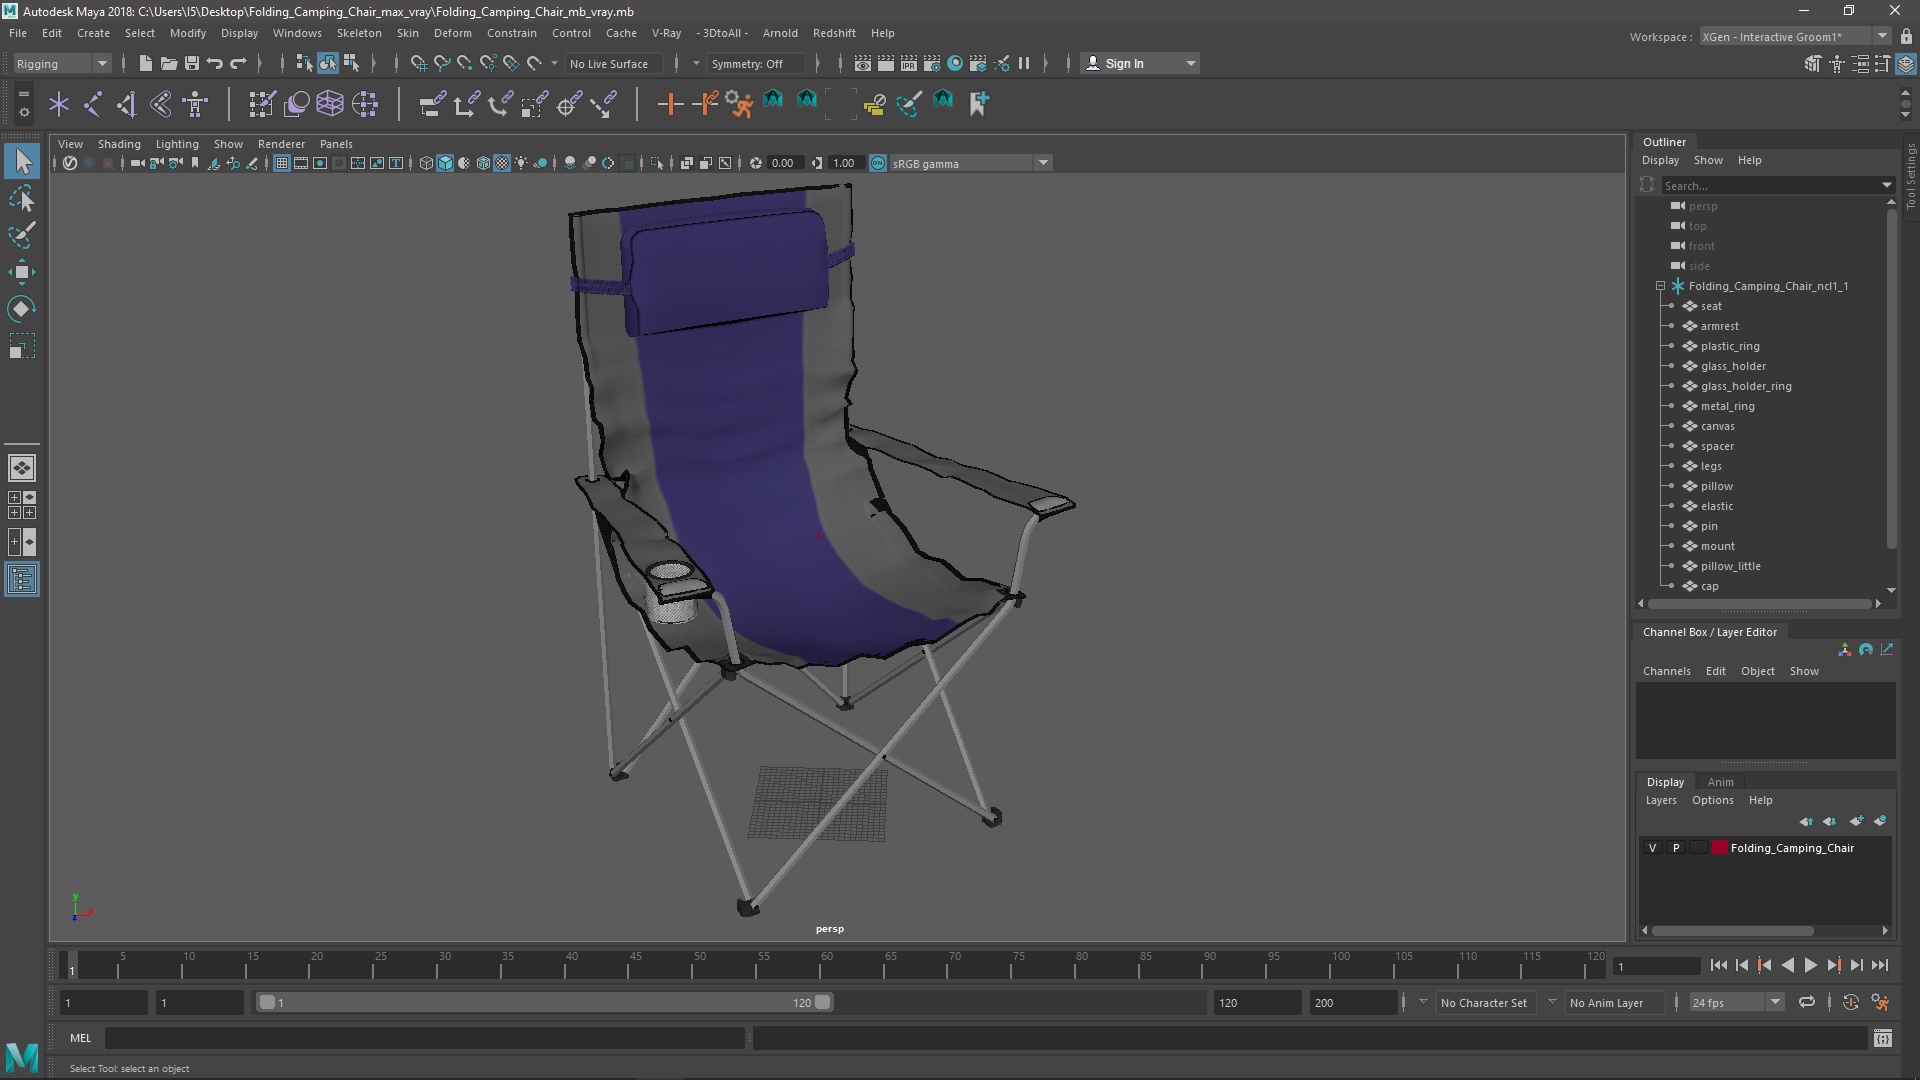Open the Workspace selector dropdown
Viewport: 1920px width, 1080px height.
click(1795, 36)
